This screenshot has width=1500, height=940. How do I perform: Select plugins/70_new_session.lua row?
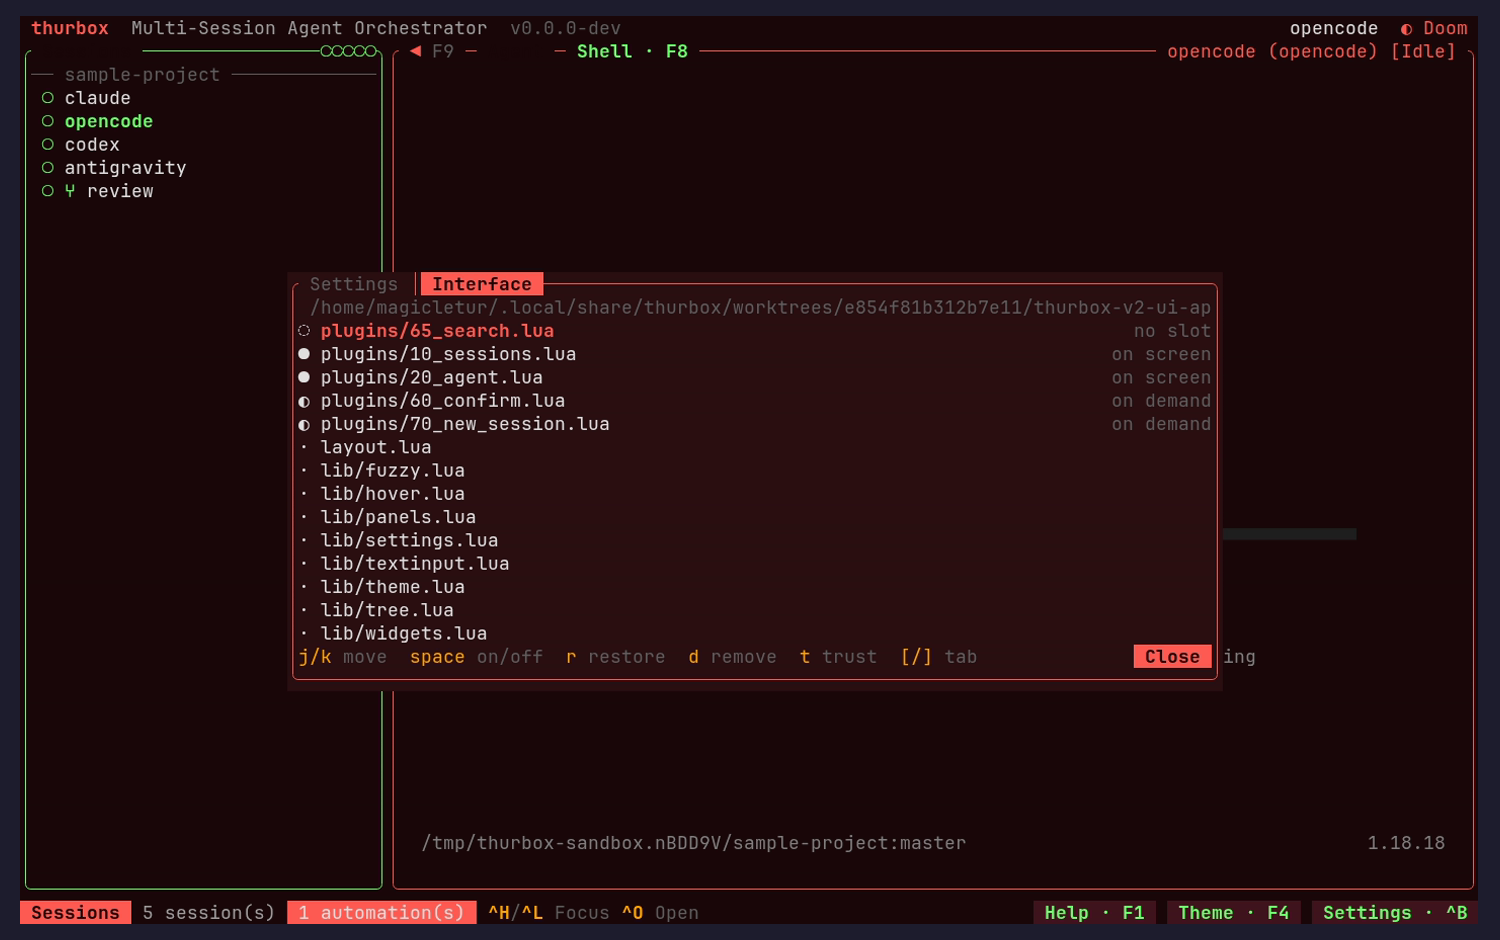tap(755, 424)
